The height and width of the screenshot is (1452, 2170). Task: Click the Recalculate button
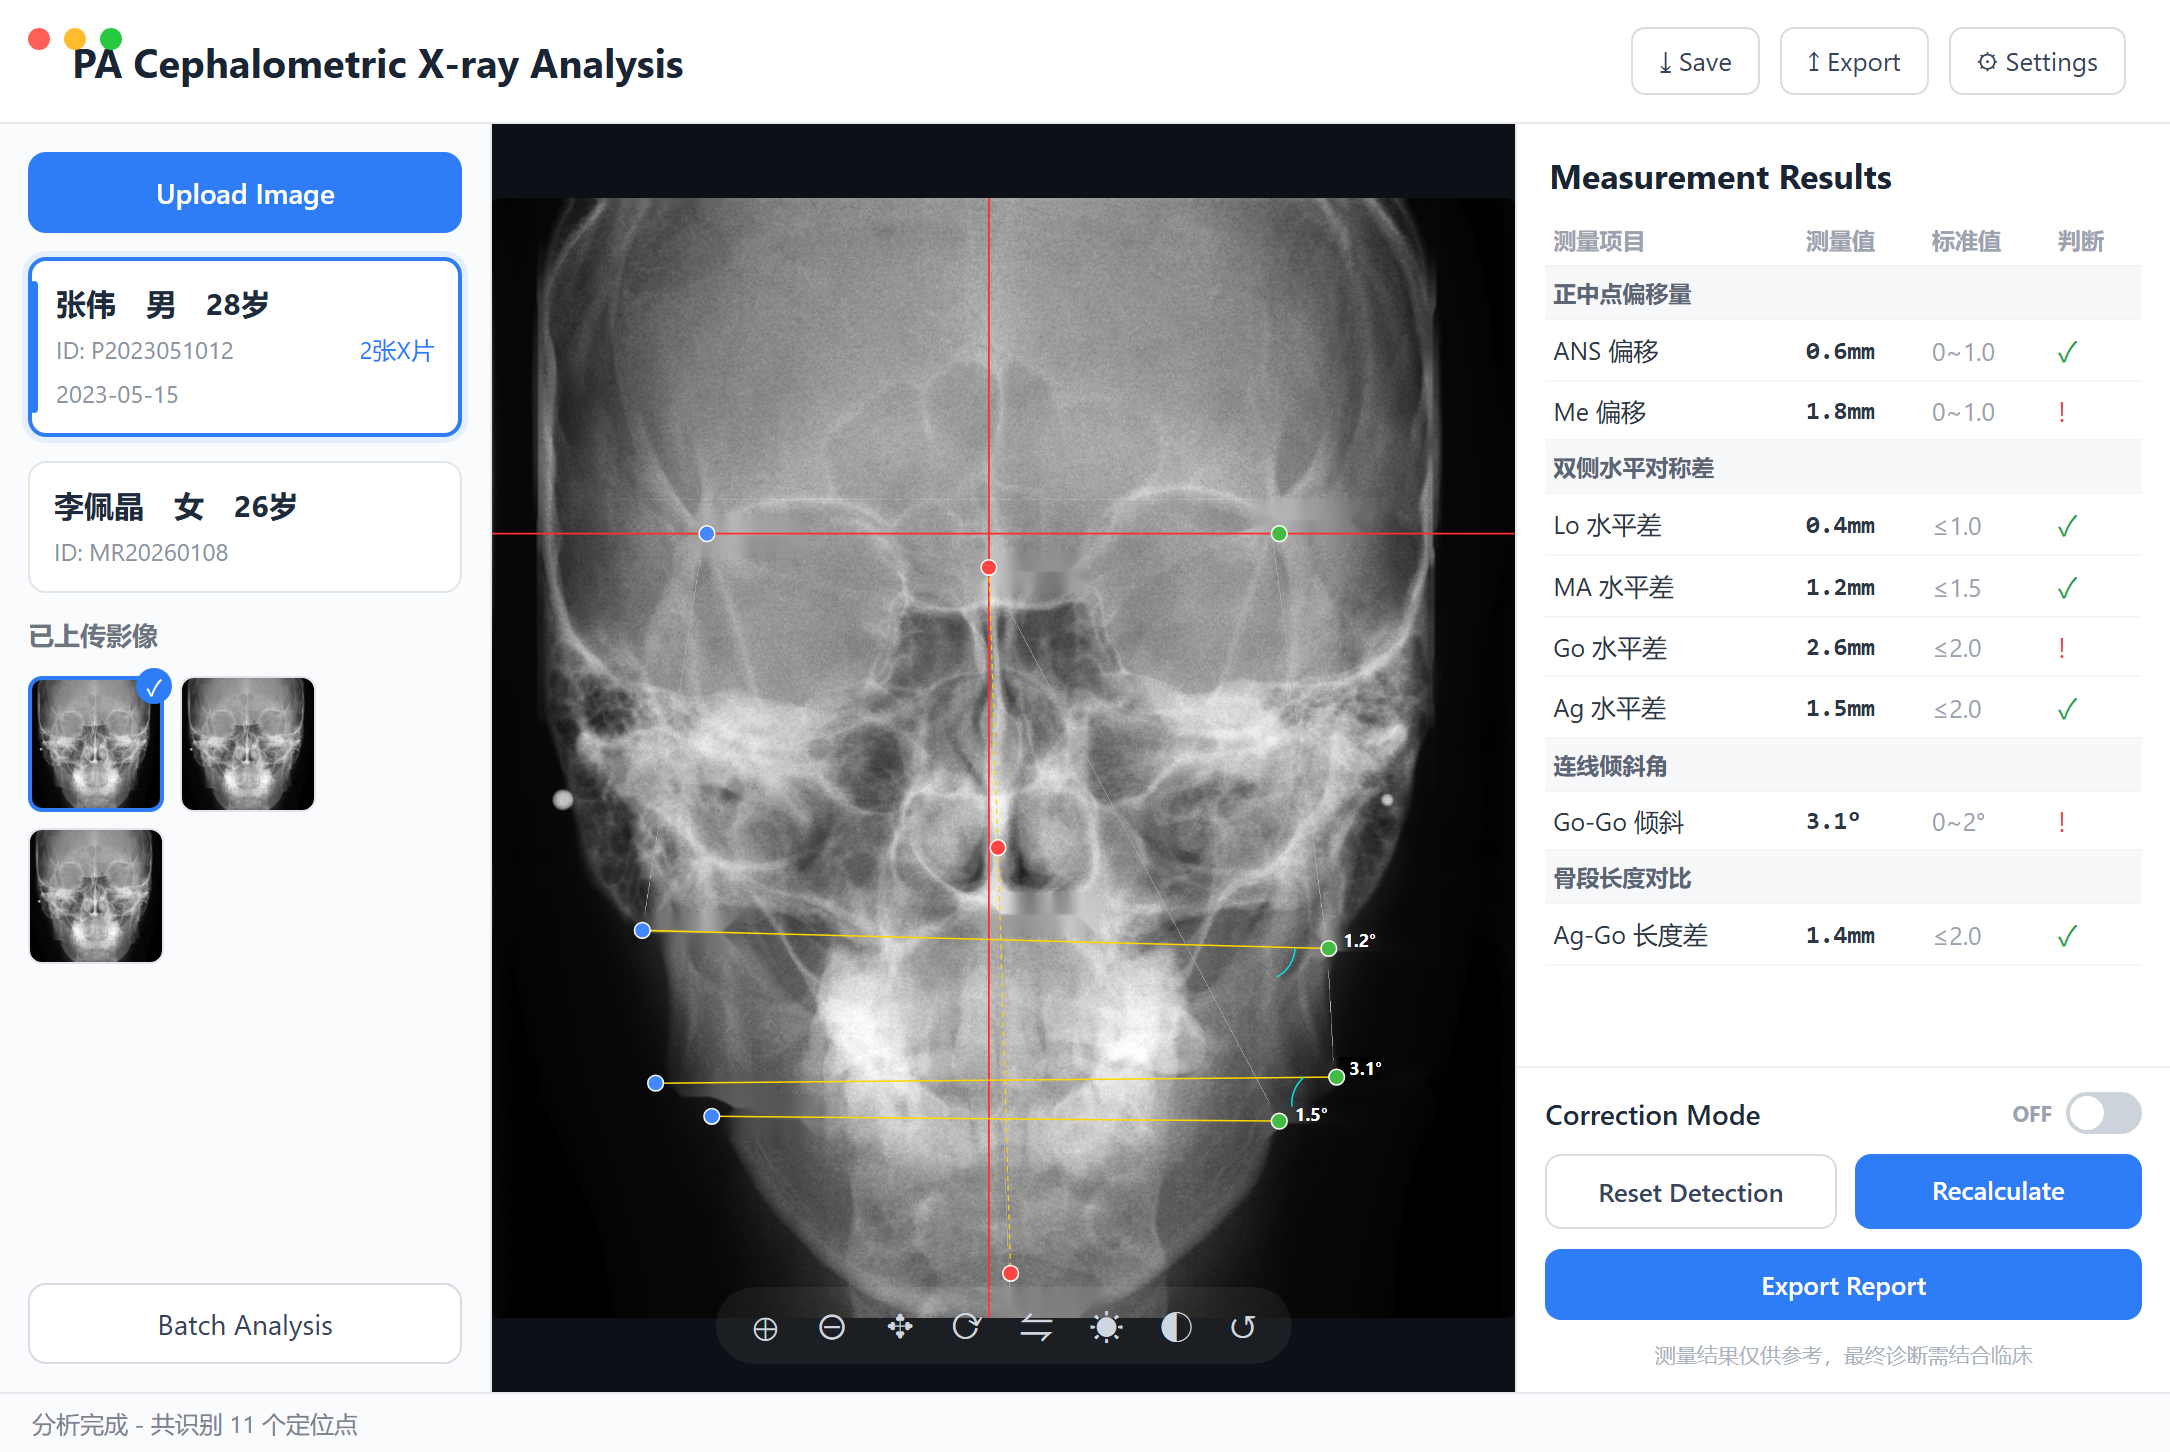click(x=1998, y=1192)
